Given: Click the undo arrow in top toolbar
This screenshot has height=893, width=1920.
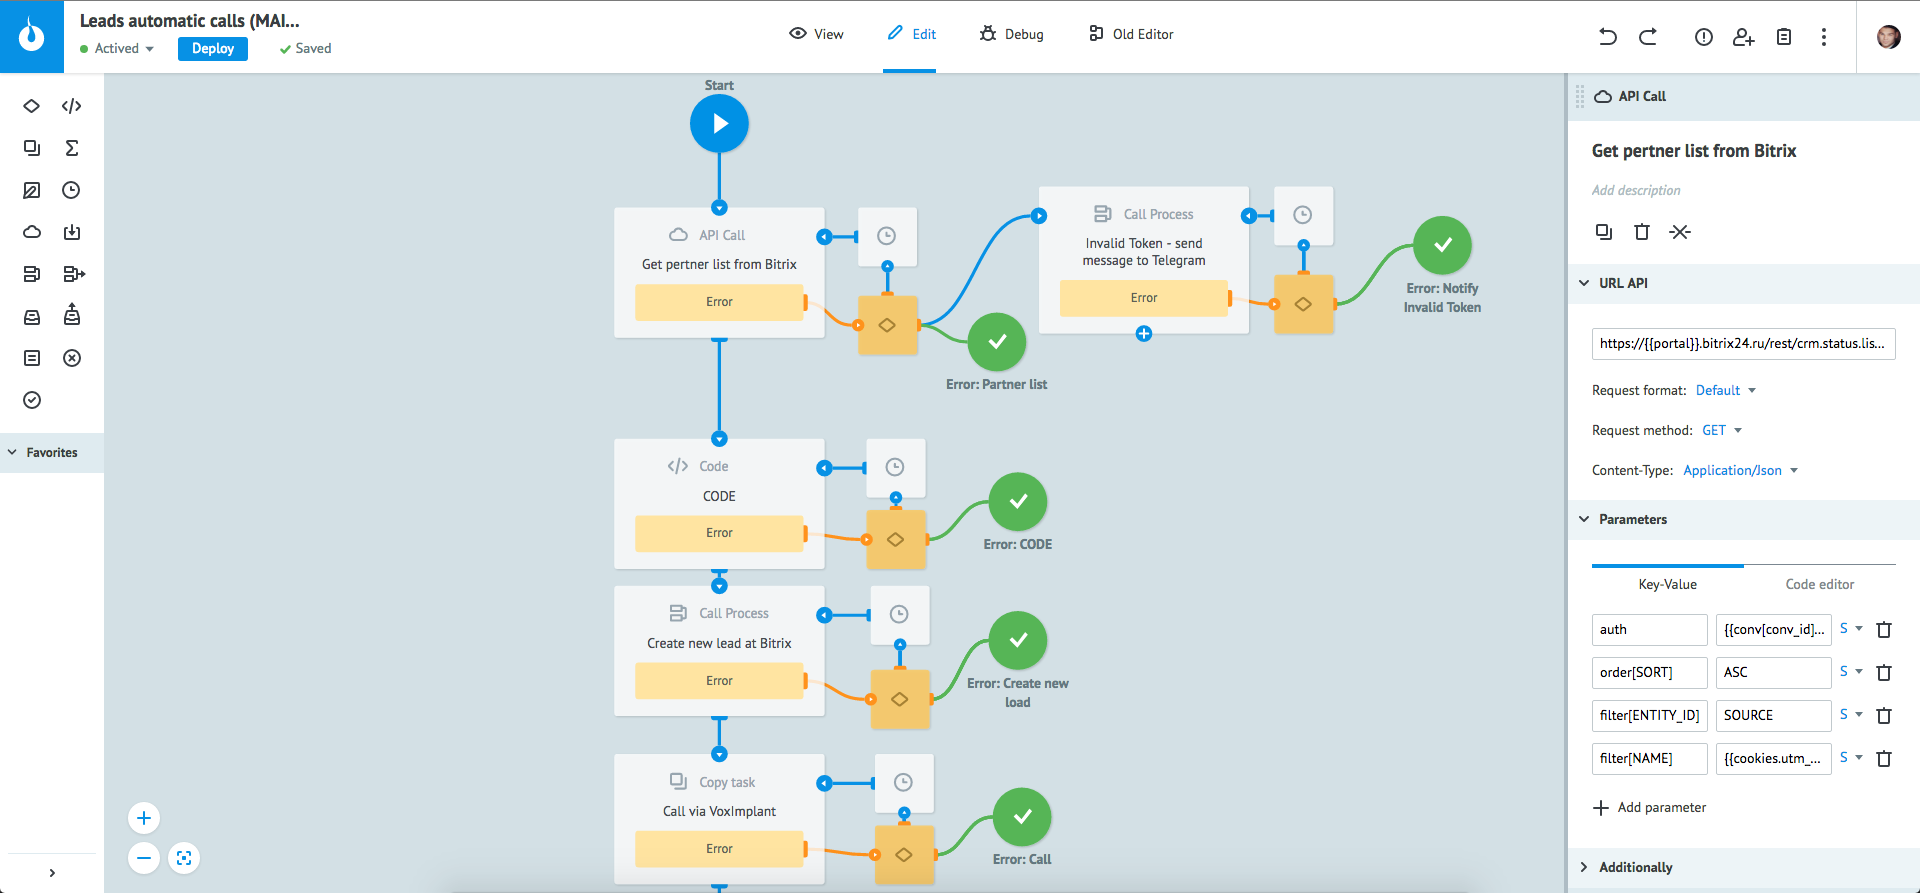Looking at the screenshot, I should coord(1607,37).
